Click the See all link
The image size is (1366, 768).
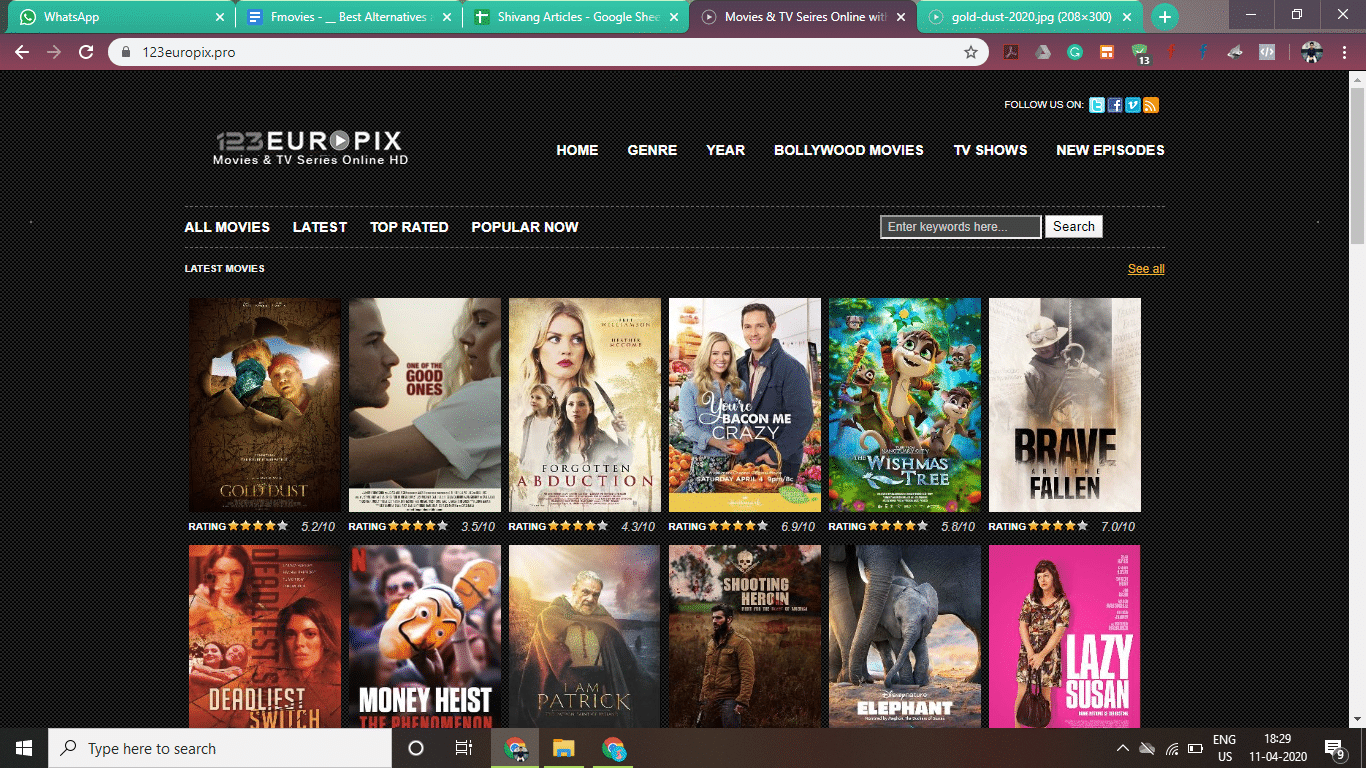pos(1146,269)
